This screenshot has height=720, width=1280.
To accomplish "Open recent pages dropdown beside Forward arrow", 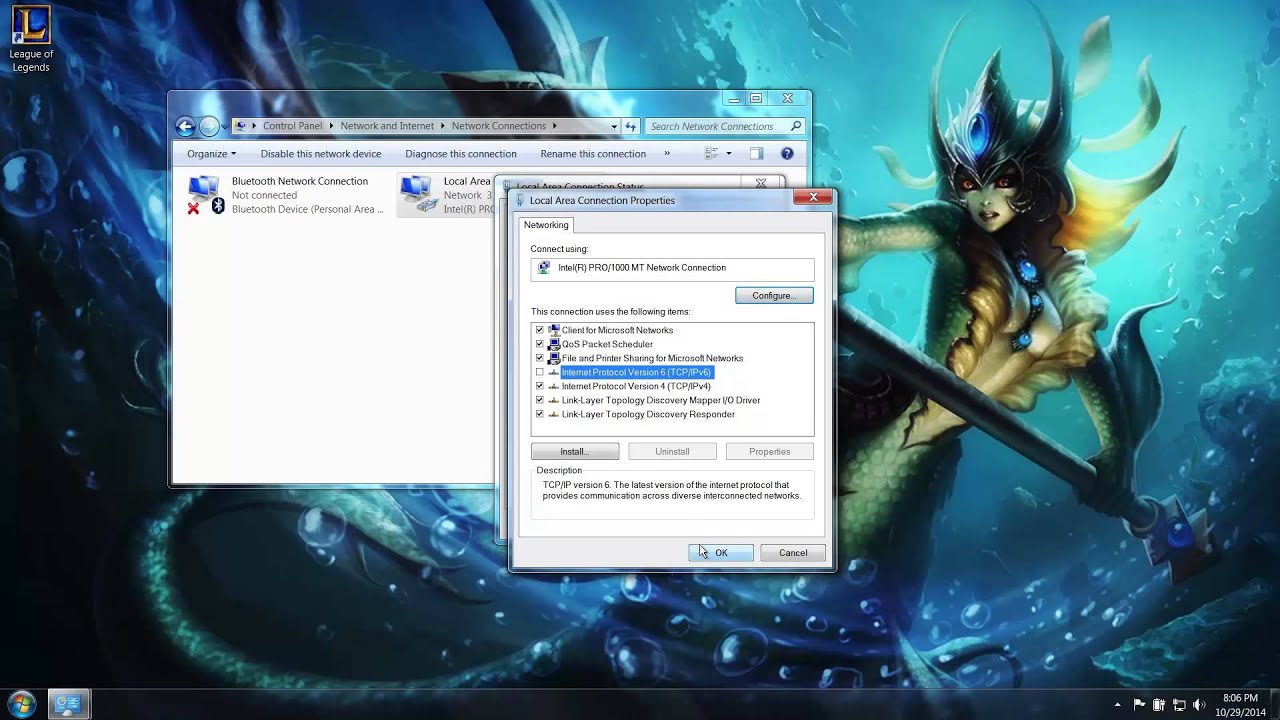I will pos(224,127).
